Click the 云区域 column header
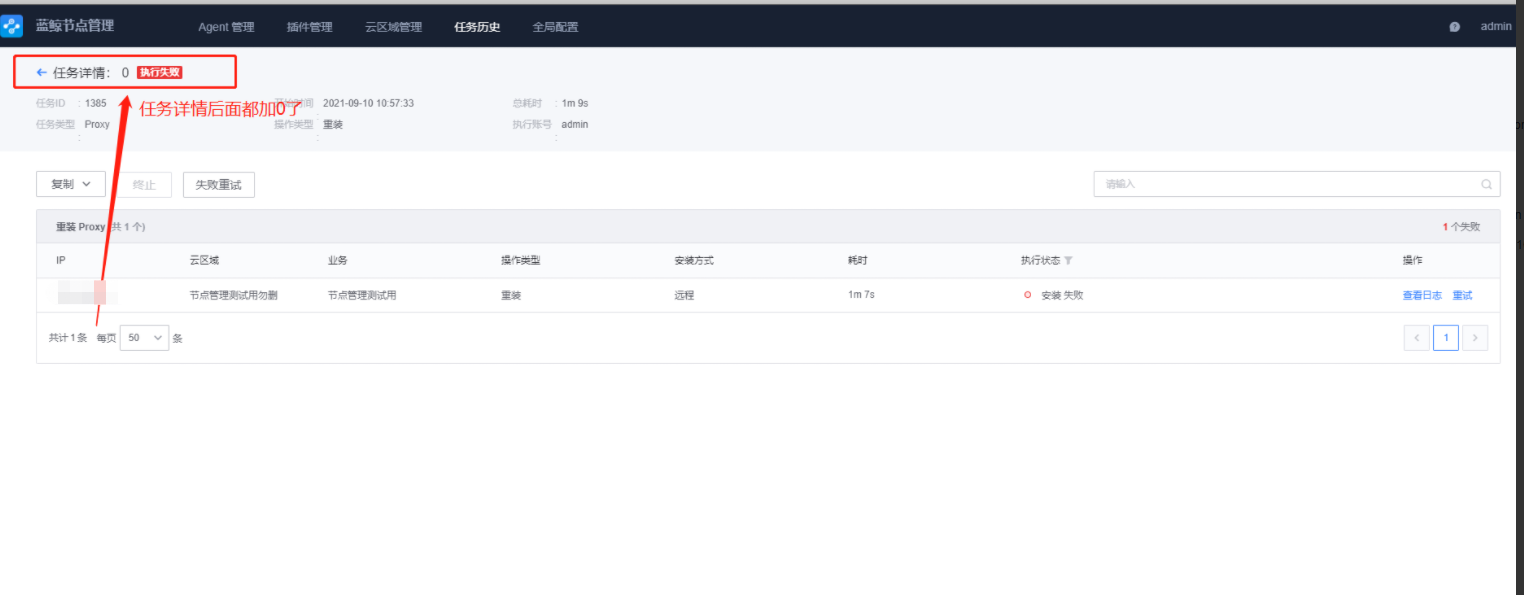Viewport: 1524px width, 595px height. click(204, 261)
